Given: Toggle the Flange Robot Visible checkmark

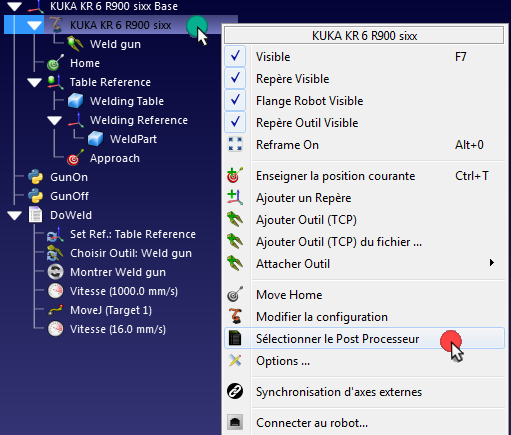Looking at the screenshot, I should pyautogui.click(x=235, y=100).
